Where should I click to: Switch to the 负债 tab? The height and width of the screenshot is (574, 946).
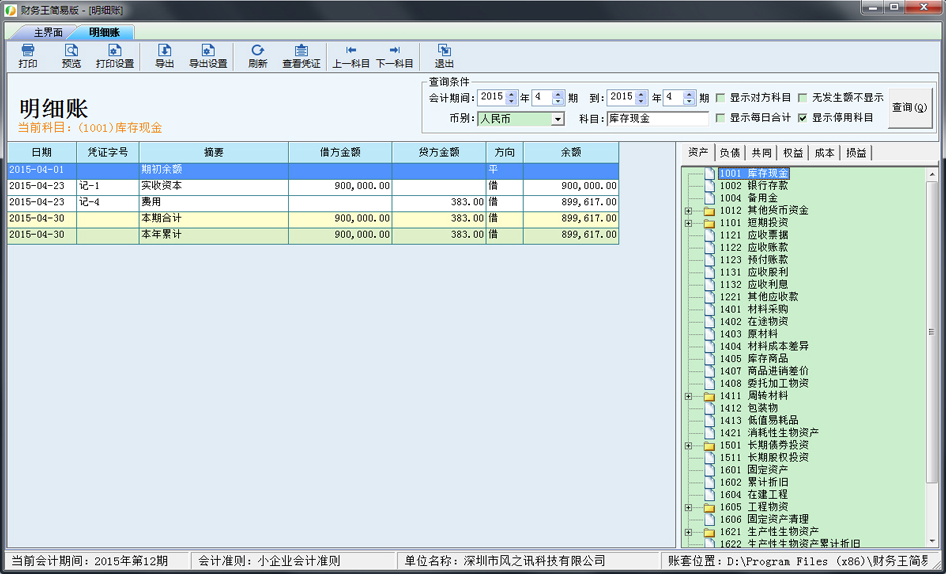pyautogui.click(x=729, y=153)
